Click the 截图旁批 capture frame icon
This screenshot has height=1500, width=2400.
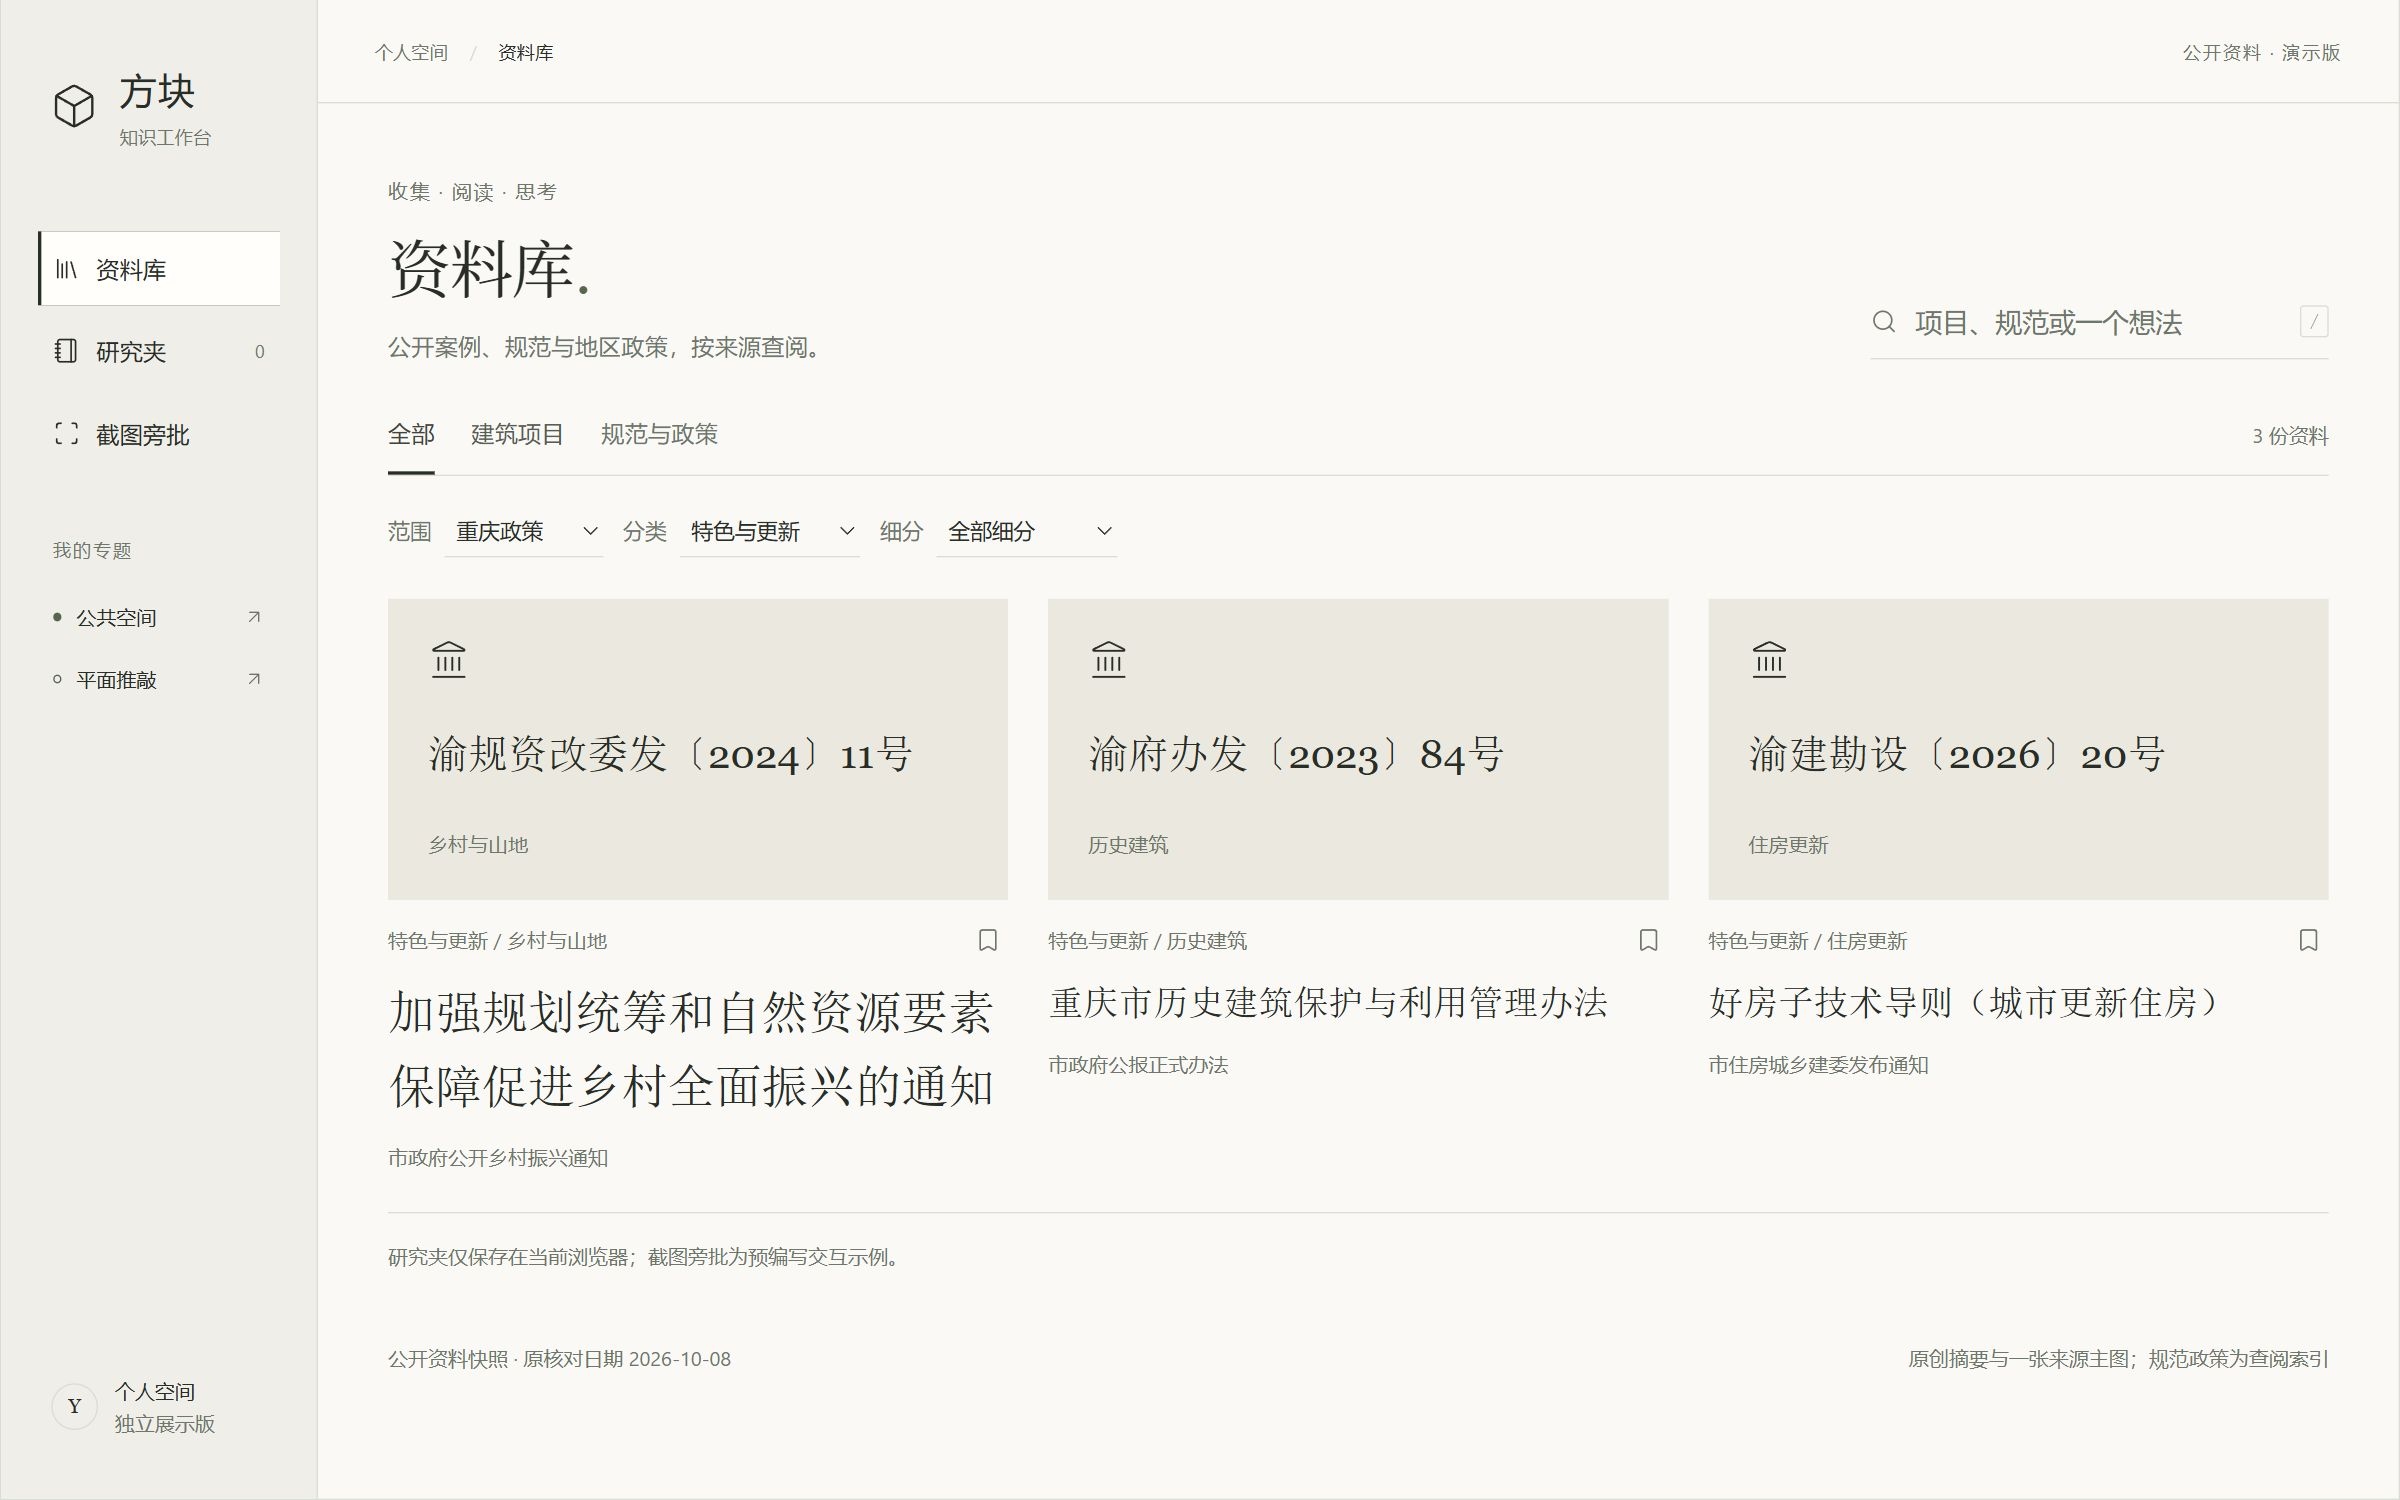(x=66, y=434)
